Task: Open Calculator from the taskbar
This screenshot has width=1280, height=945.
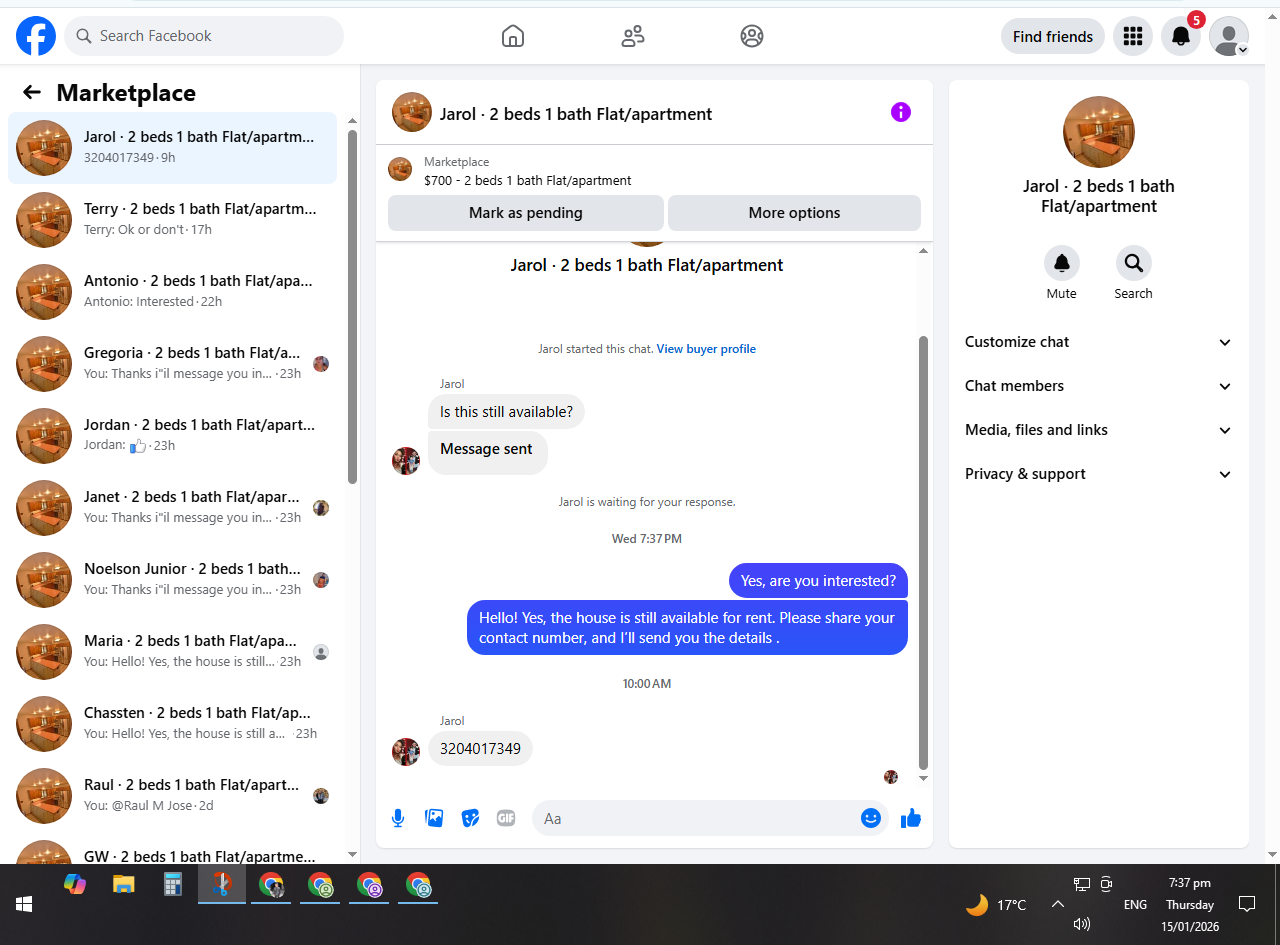Action: [172, 884]
